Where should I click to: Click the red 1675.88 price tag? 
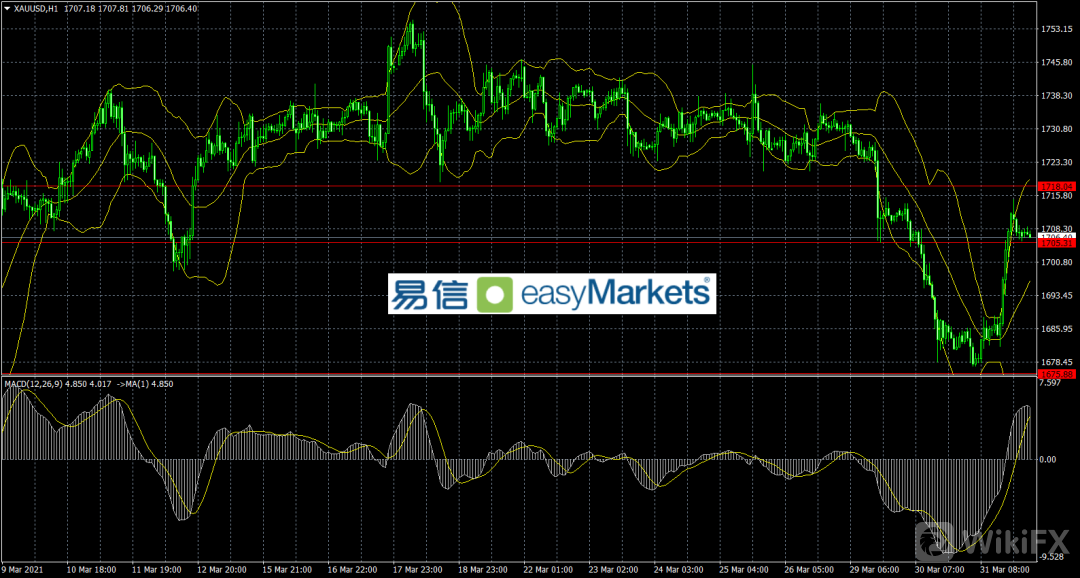click(1056, 374)
